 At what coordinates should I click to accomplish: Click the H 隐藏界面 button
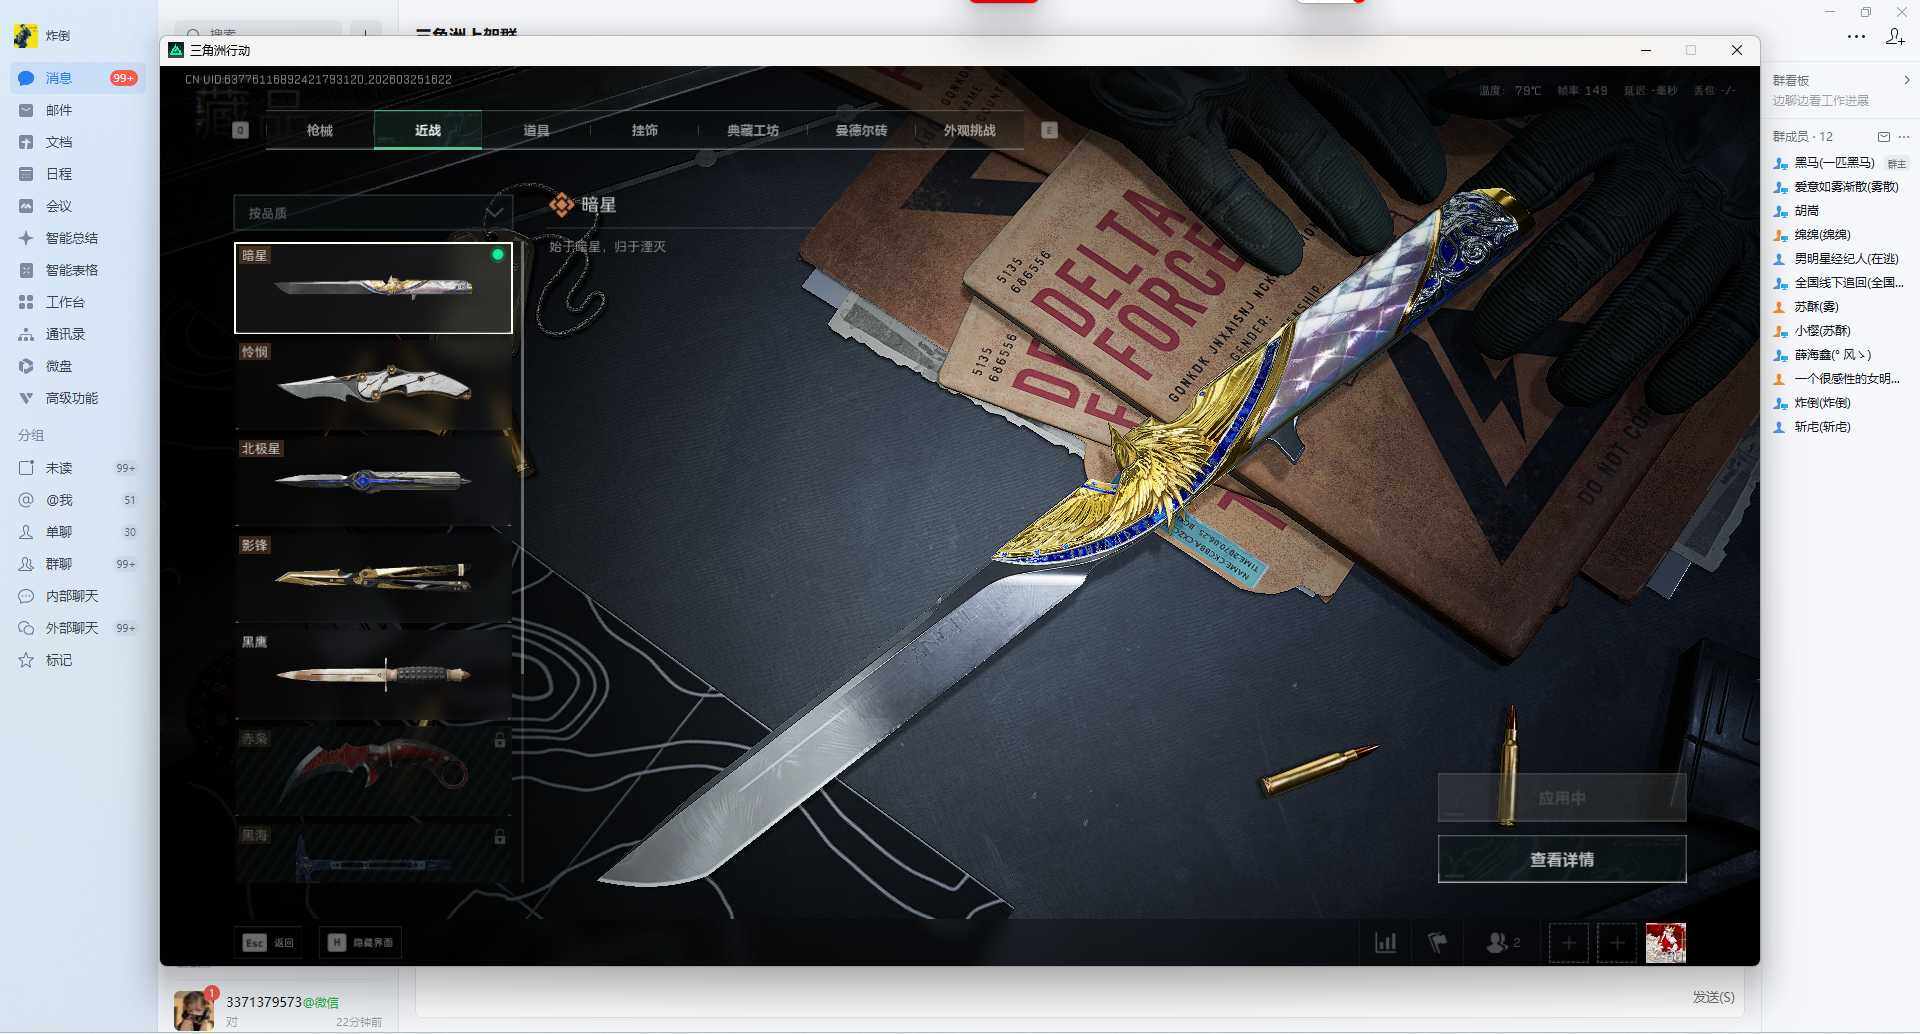pyautogui.click(x=360, y=943)
